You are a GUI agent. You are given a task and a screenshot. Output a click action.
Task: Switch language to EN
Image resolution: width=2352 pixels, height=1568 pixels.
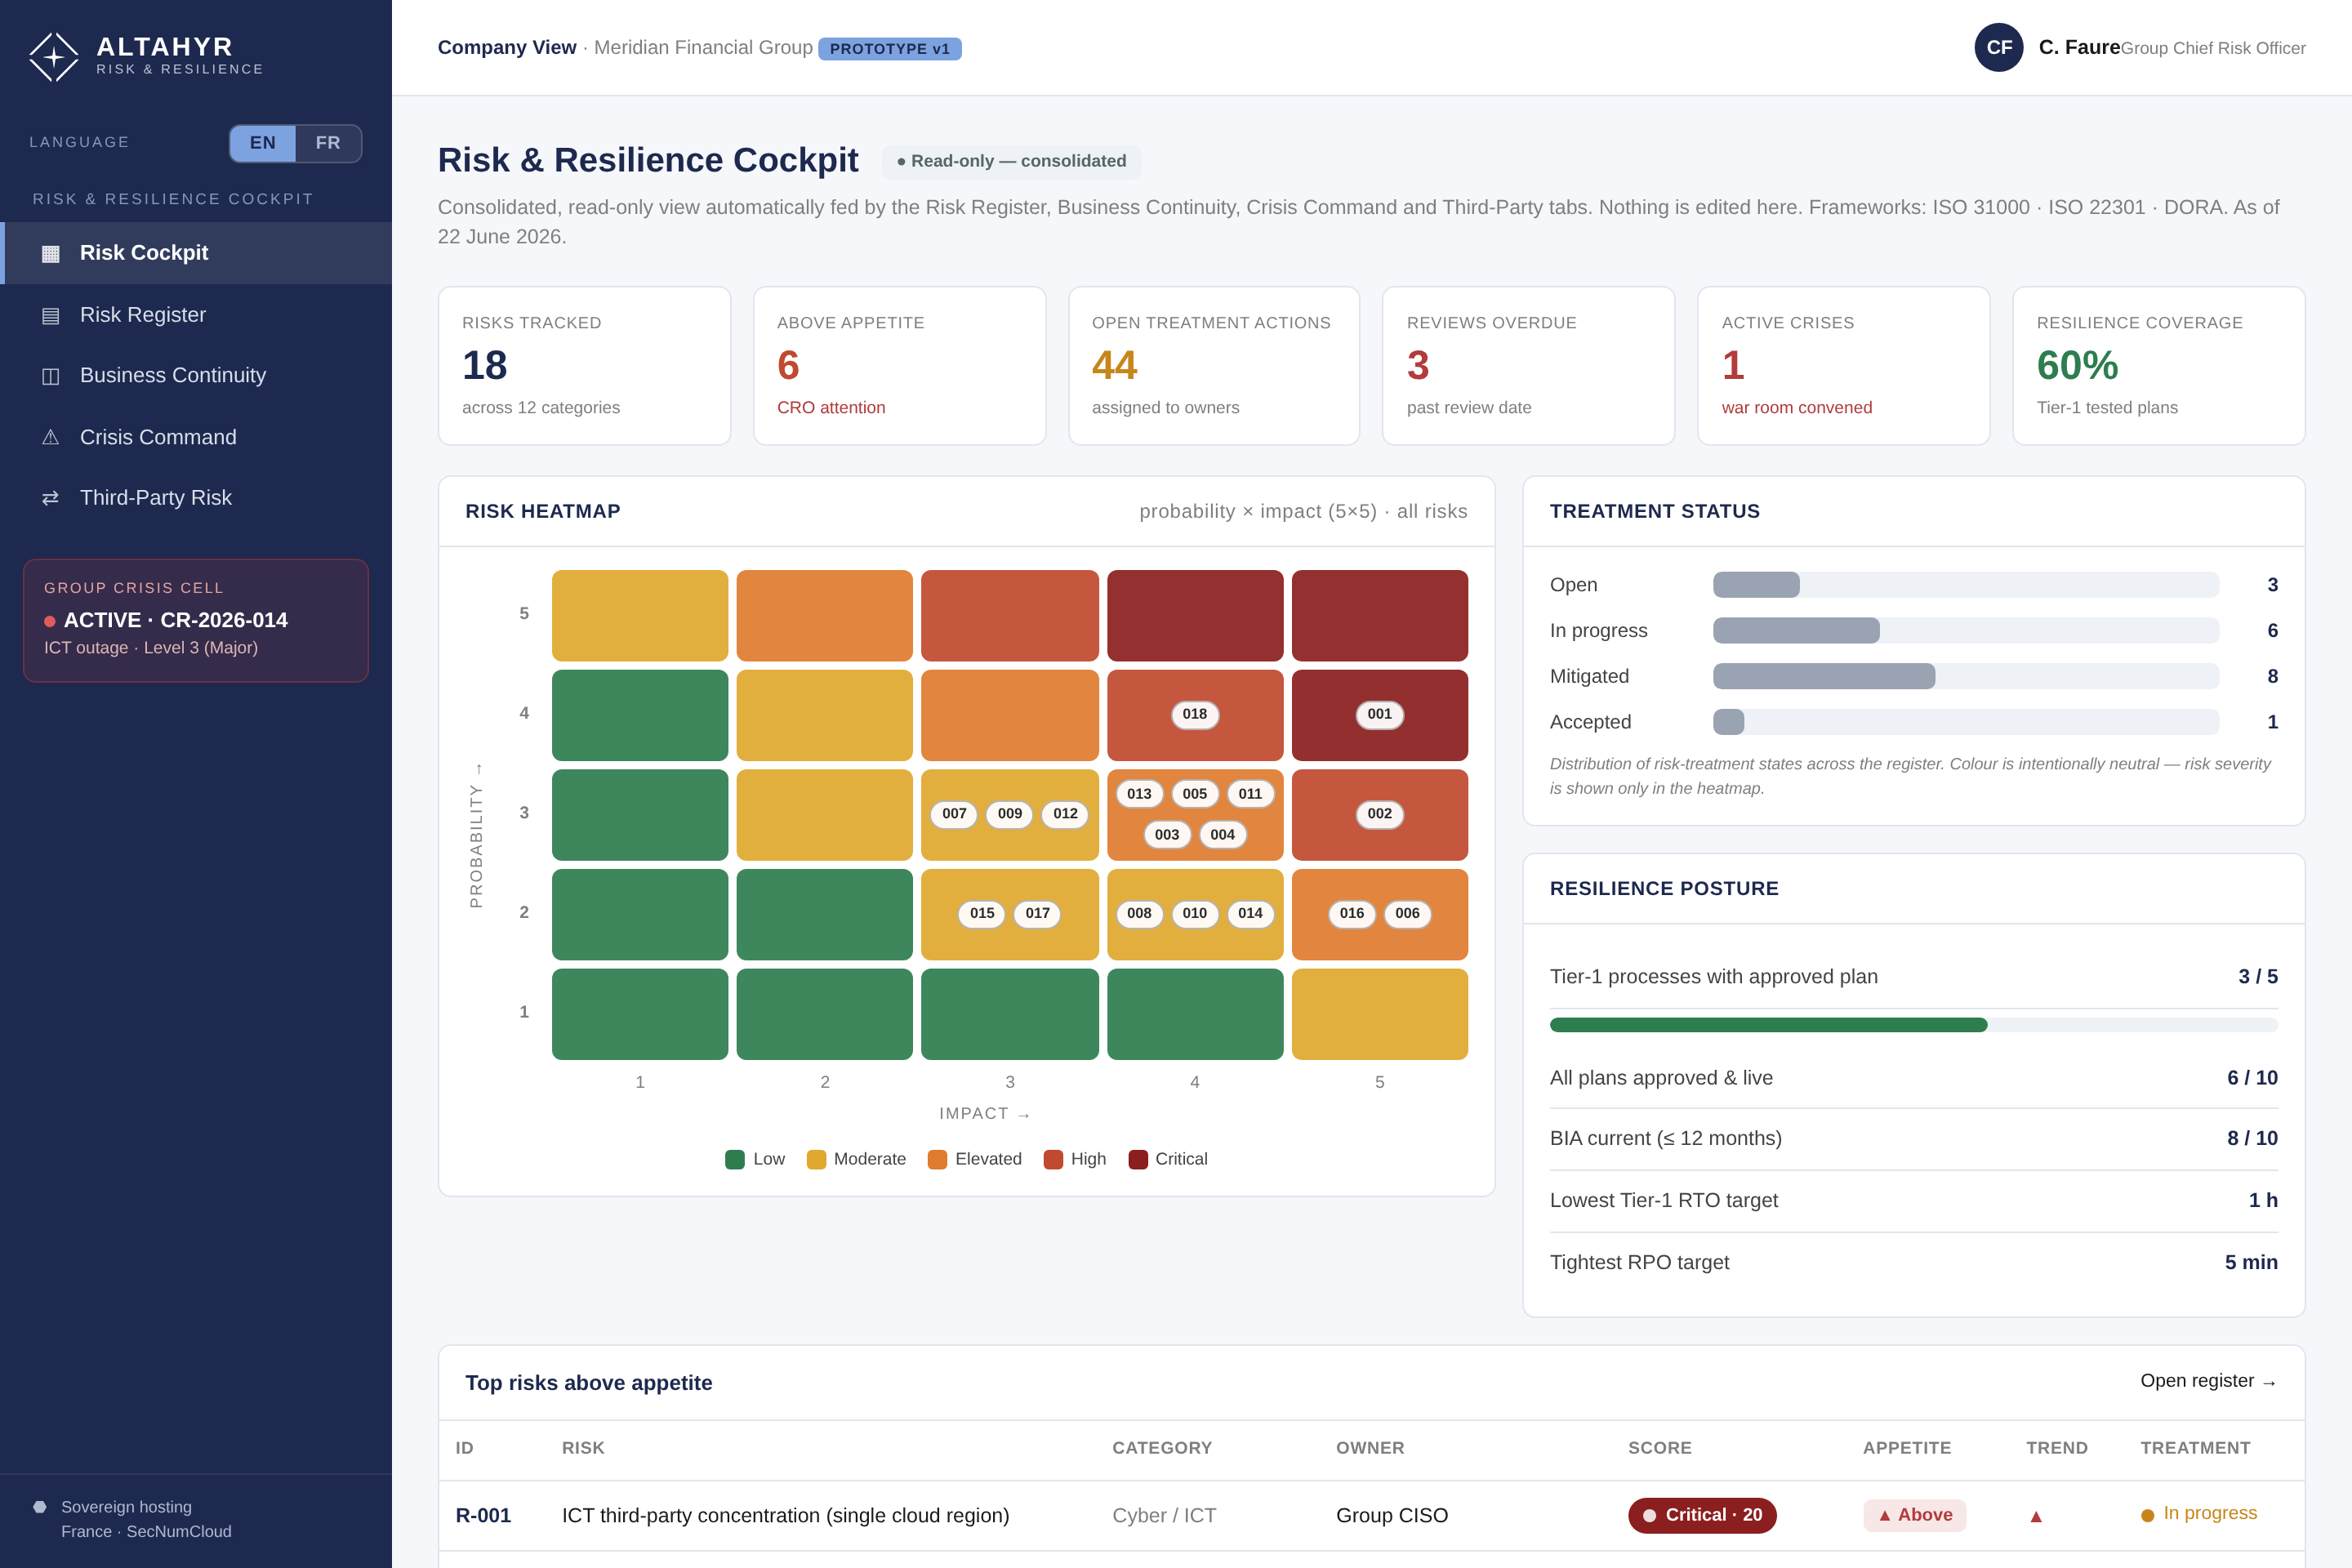(x=263, y=143)
